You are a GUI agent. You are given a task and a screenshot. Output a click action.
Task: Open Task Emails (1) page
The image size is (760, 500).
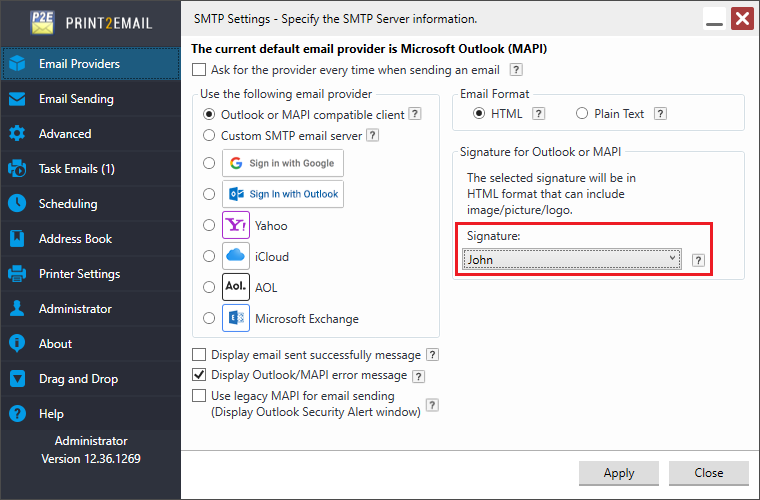click(91, 169)
